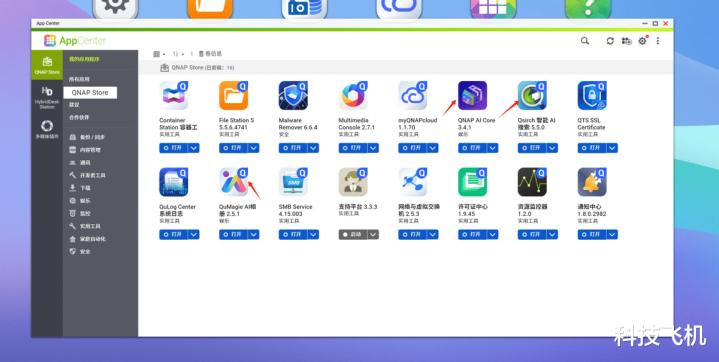
Task: Click the QuMagie AI album icon
Action: tap(233, 182)
